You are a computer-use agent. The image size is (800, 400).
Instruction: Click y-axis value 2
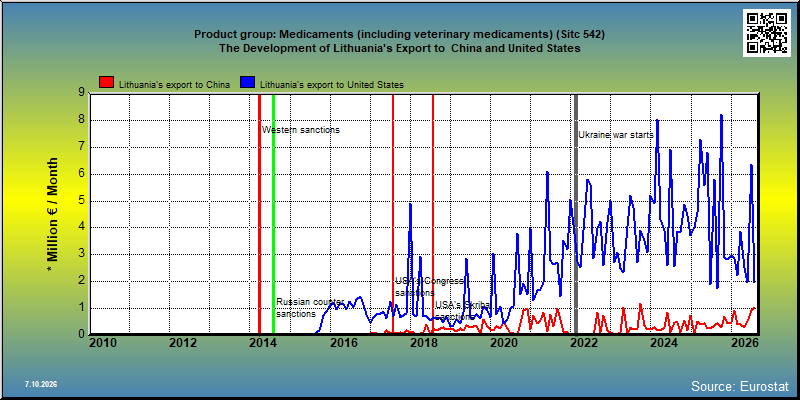tap(81, 281)
